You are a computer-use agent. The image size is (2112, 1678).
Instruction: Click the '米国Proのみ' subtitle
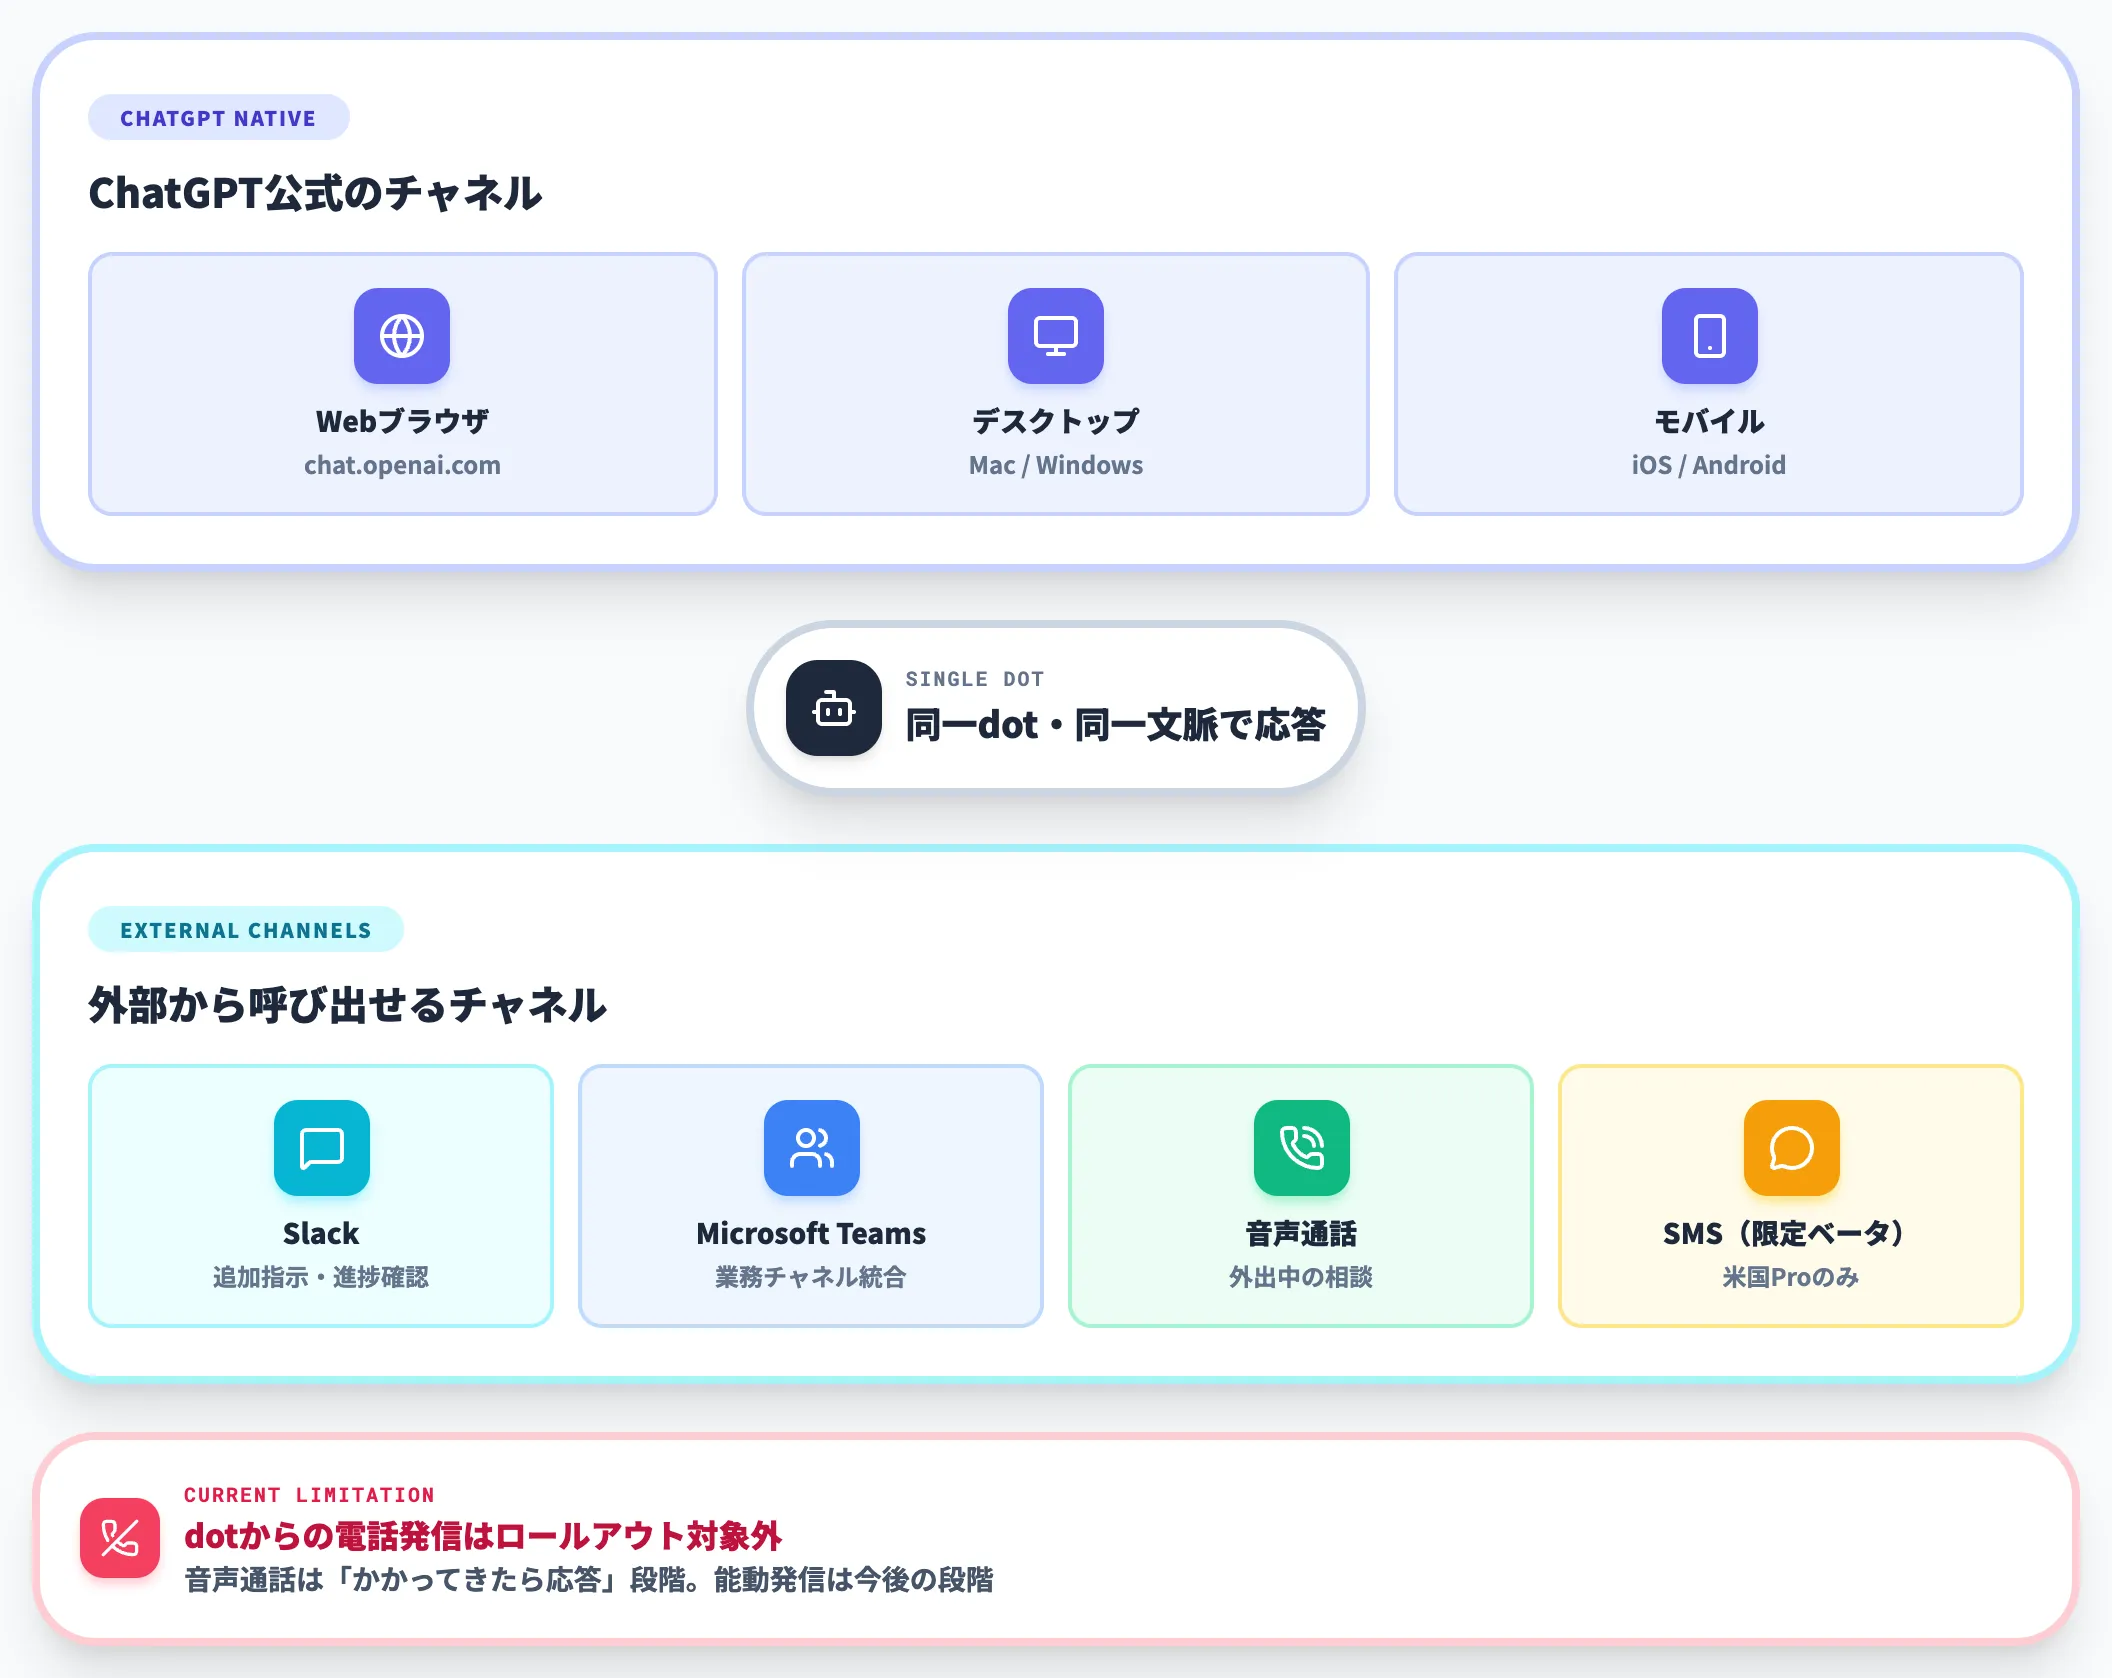point(1791,1277)
